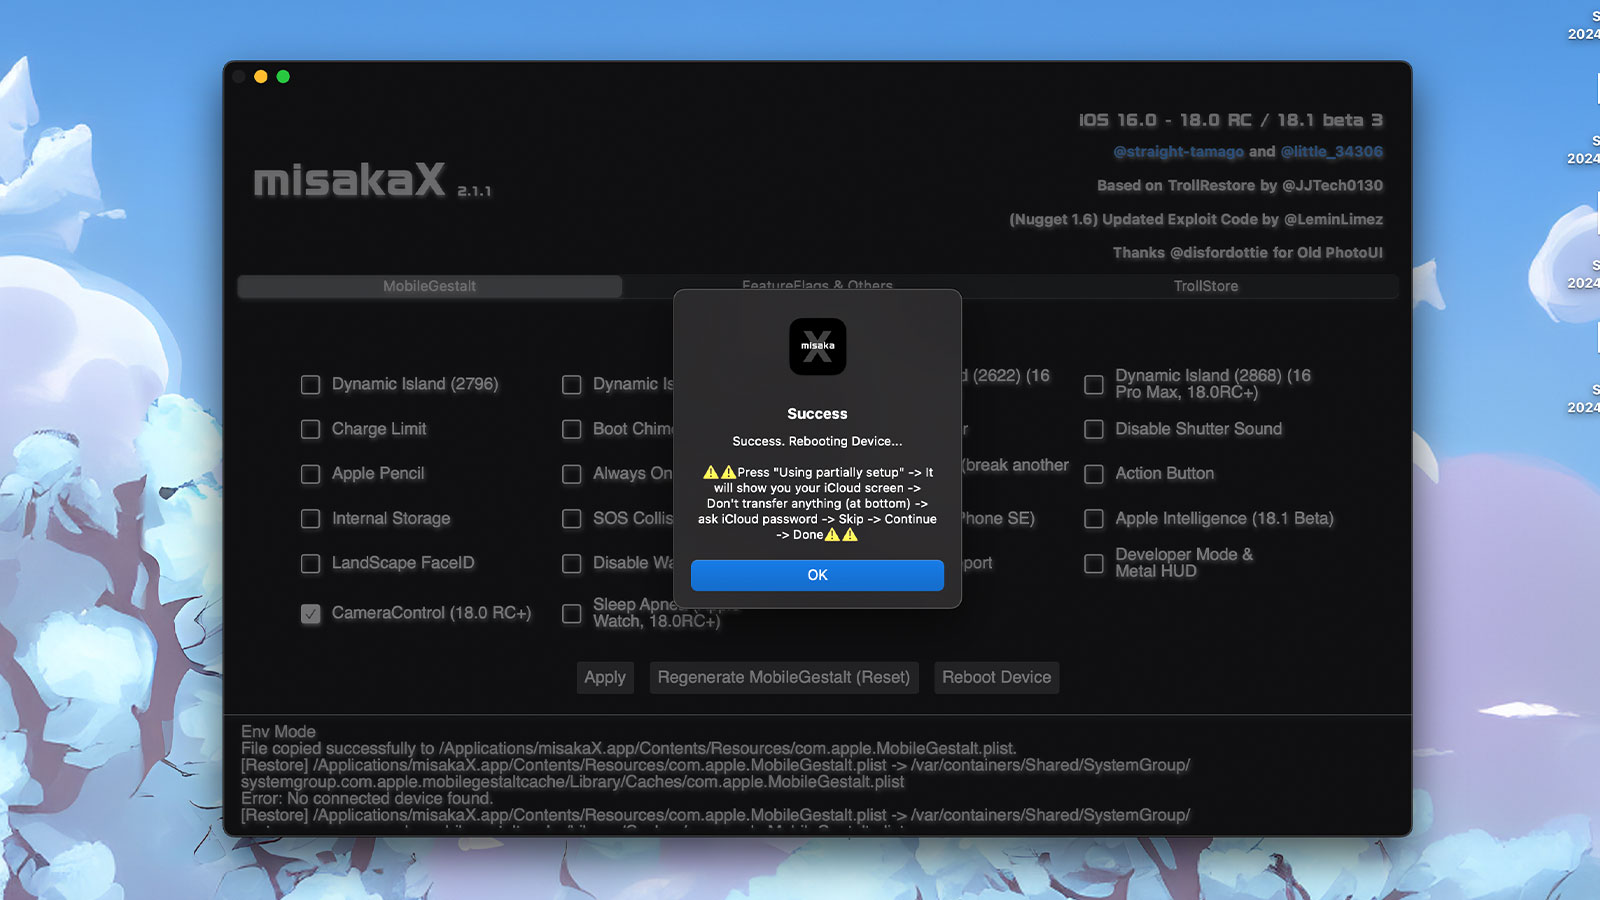
Task: Enable Apple Pencil option
Action: 311,474
